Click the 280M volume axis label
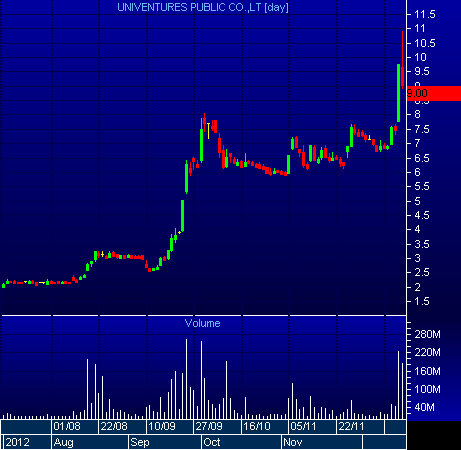461x450 pixels. point(427,334)
